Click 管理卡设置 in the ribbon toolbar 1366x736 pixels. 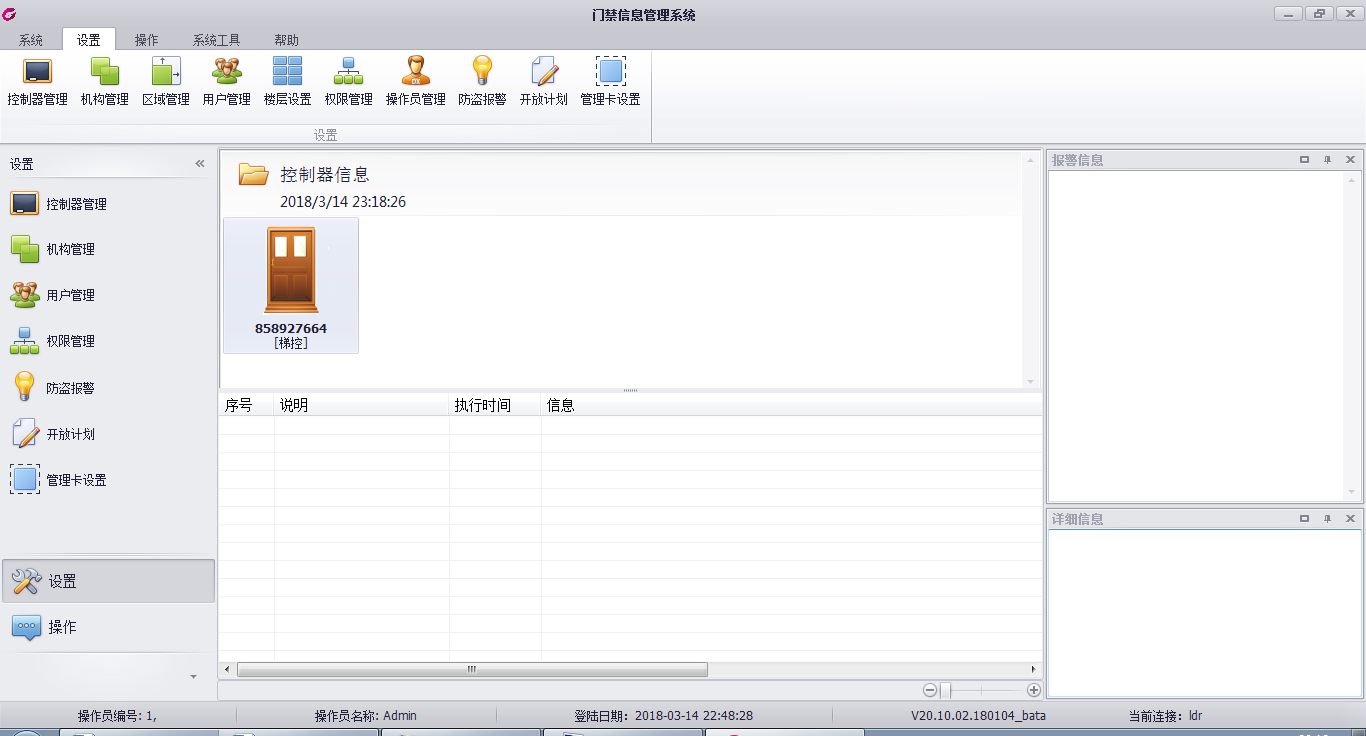pyautogui.click(x=610, y=81)
